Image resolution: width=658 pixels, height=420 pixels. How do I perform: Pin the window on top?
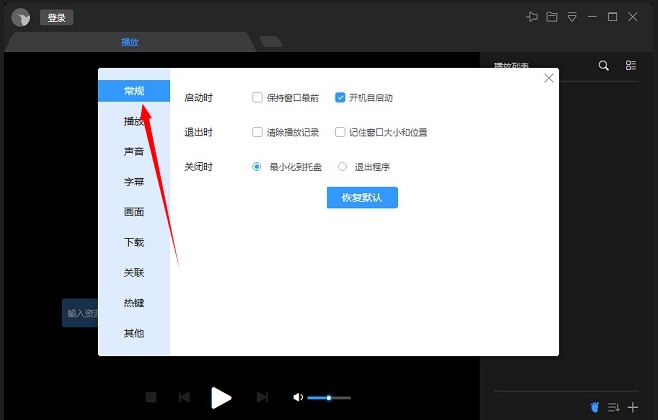click(532, 17)
